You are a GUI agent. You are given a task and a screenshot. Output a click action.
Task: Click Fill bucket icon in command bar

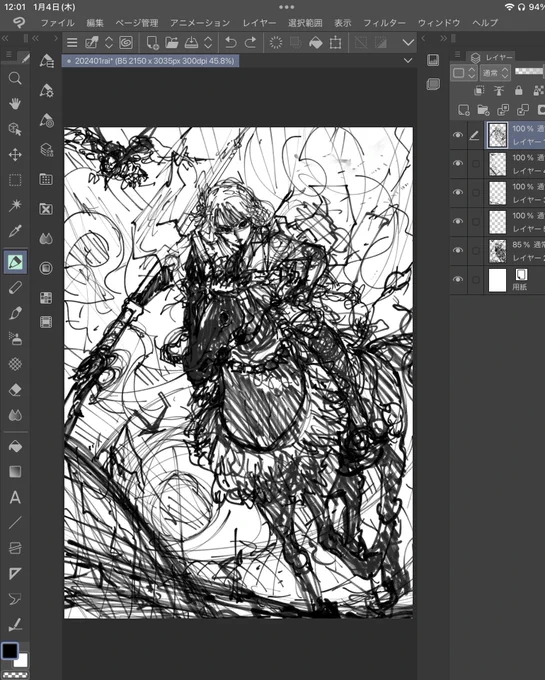coord(316,42)
